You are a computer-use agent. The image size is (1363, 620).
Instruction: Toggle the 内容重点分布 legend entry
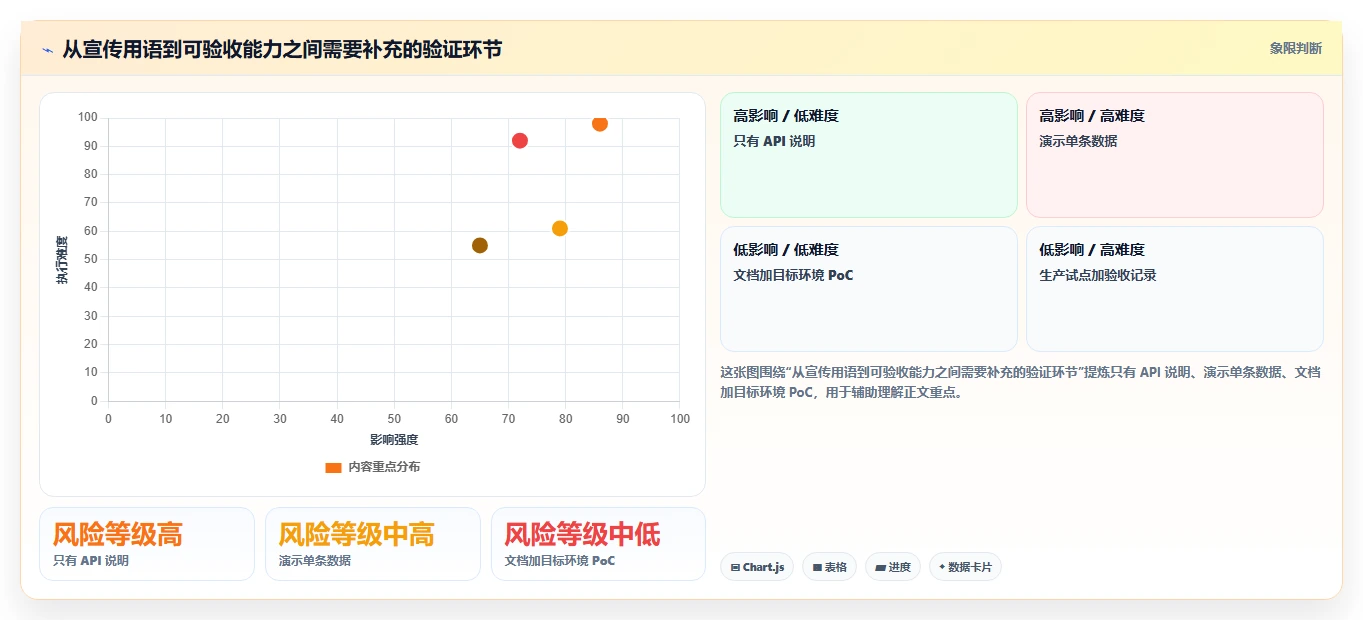pyautogui.click(x=372, y=467)
